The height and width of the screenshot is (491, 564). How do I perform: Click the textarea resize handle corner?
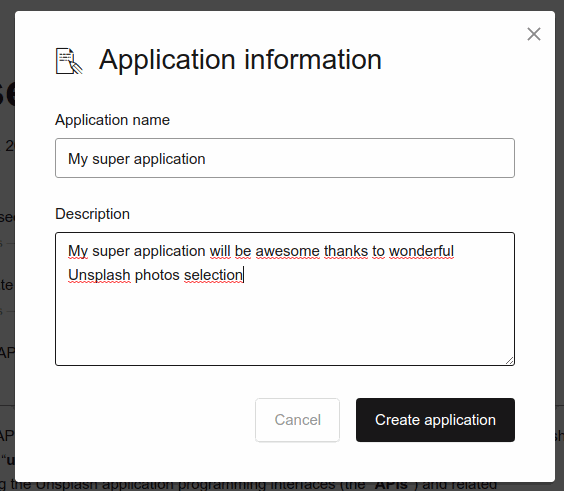509,360
